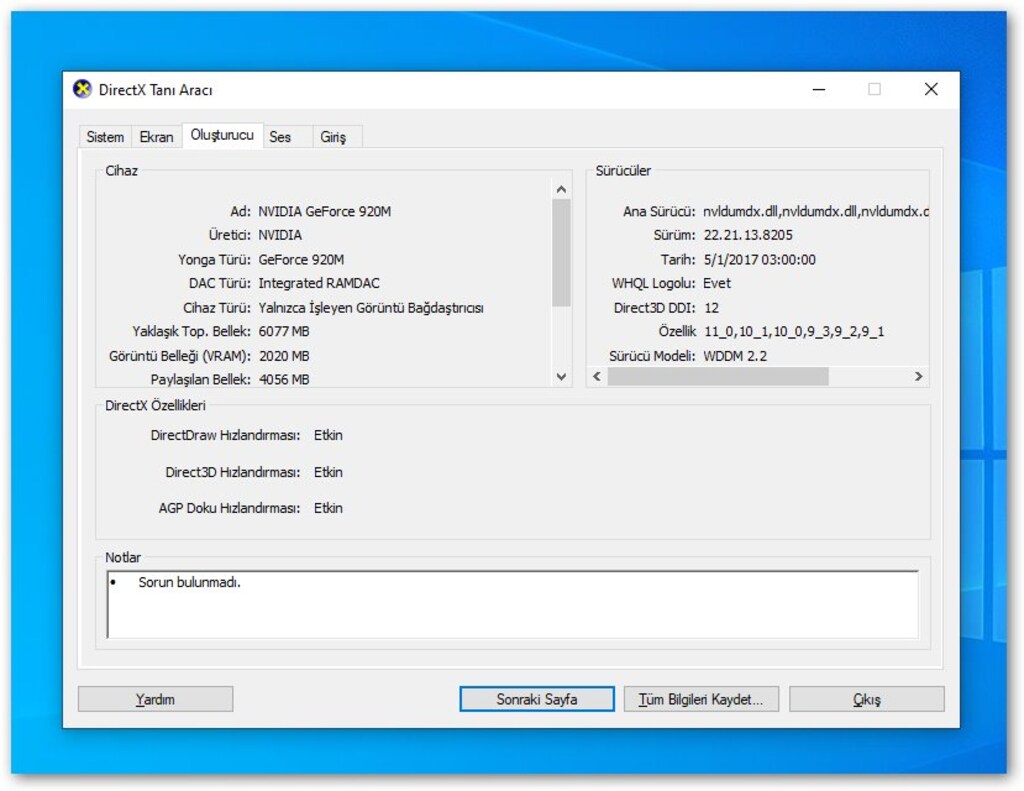
Task: Click the WDDM 2.2 driver model value
Action: point(735,356)
